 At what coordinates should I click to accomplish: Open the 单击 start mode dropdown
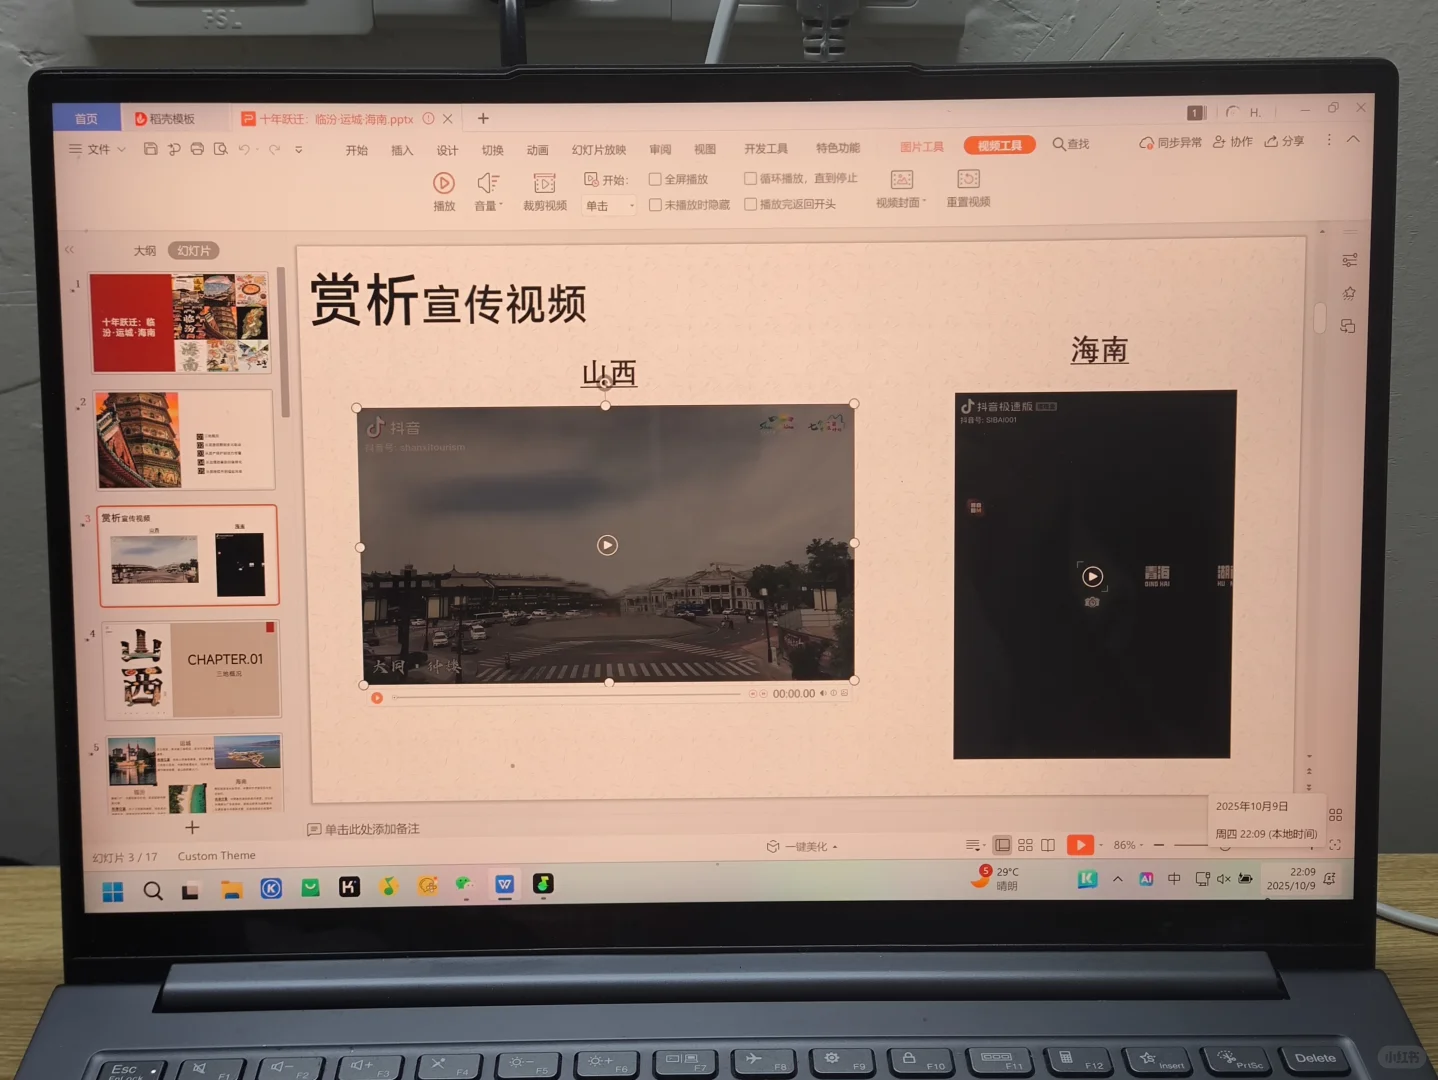click(610, 206)
